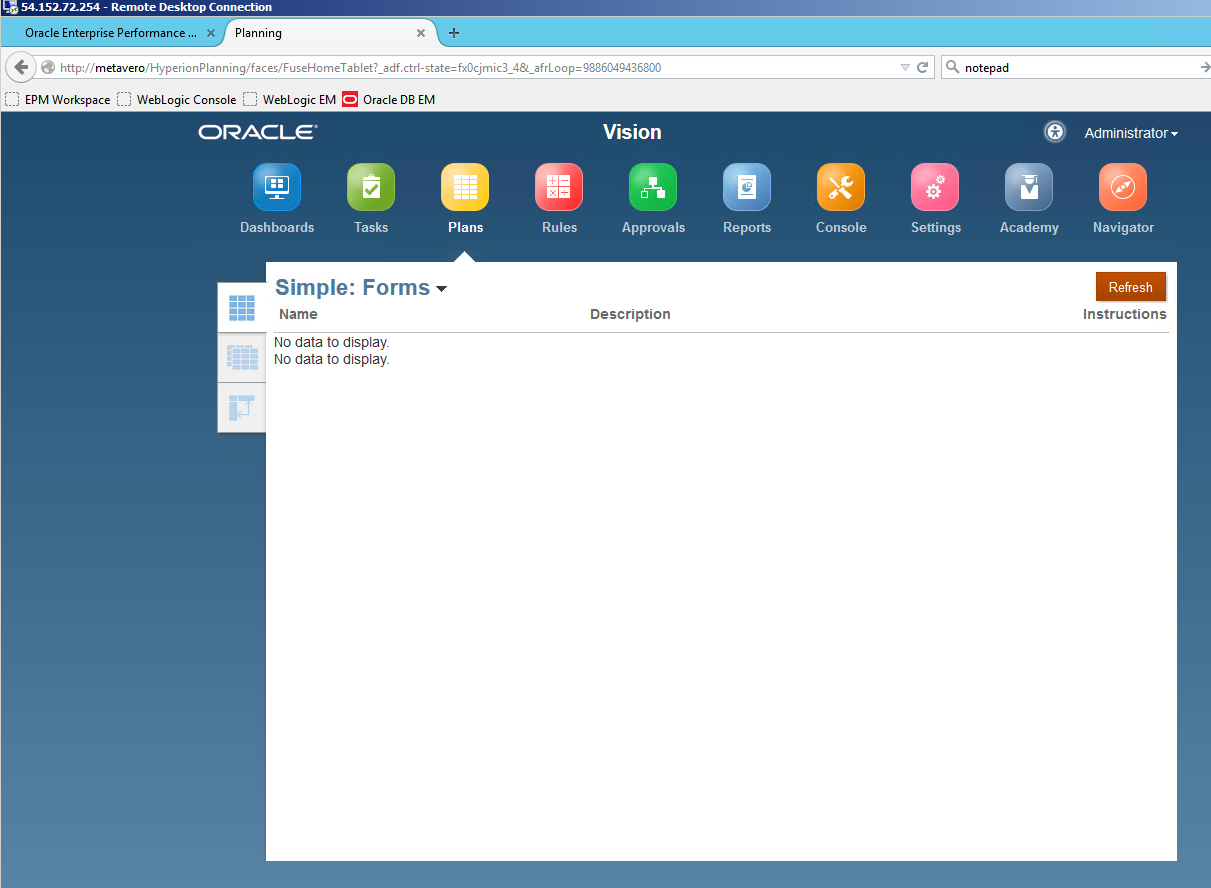Click the Dashboards label text
Screen dimensions: 1211x888
coord(277,227)
